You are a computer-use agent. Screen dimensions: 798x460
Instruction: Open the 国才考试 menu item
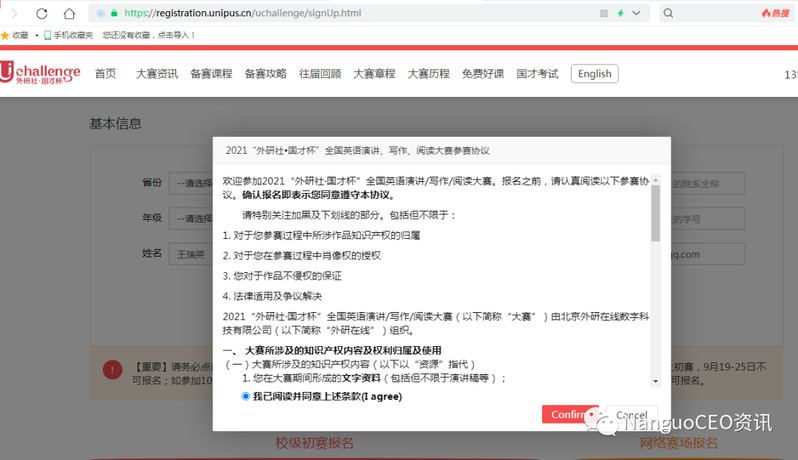(x=537, y=74)
